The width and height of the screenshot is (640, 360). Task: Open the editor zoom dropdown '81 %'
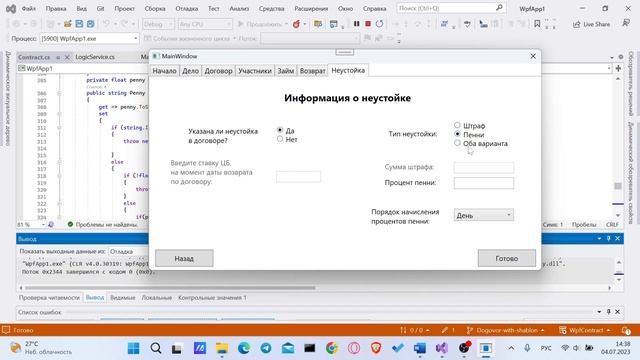click(31, 224)
